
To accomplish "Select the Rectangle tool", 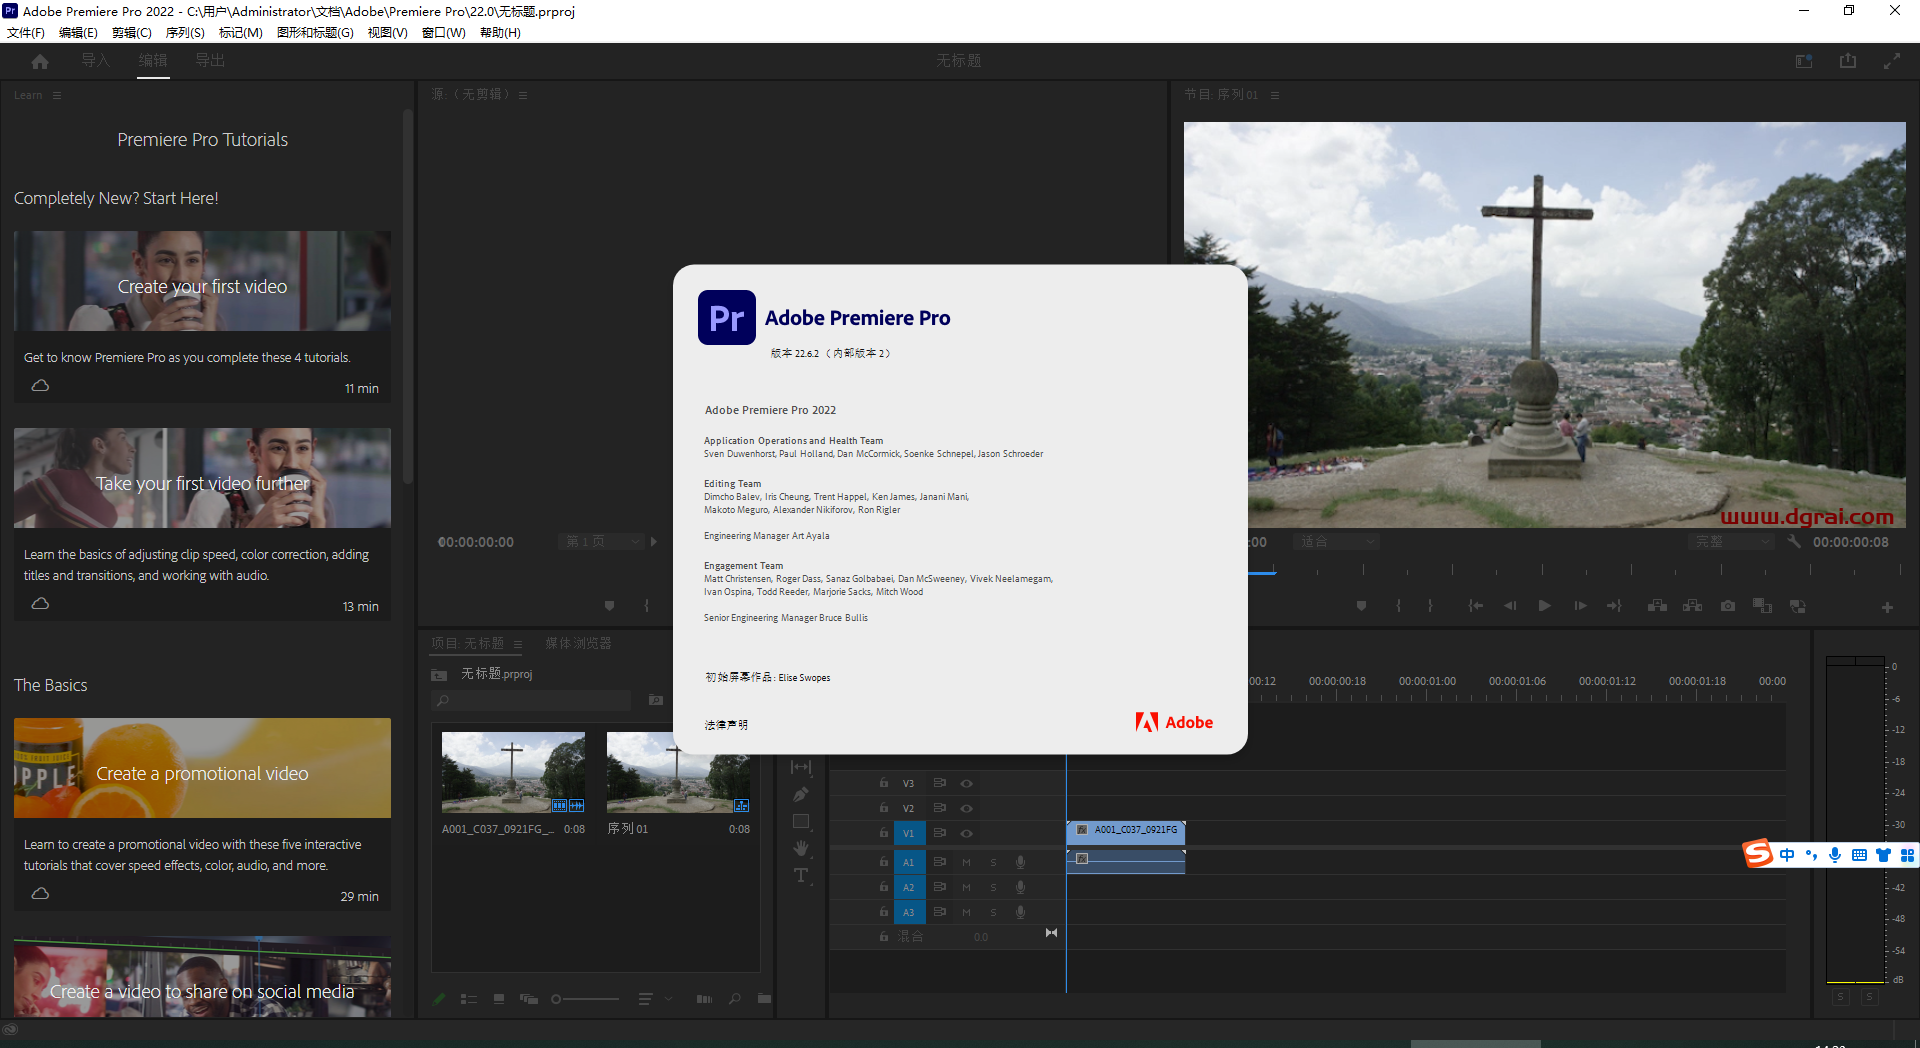I will 800,820.
